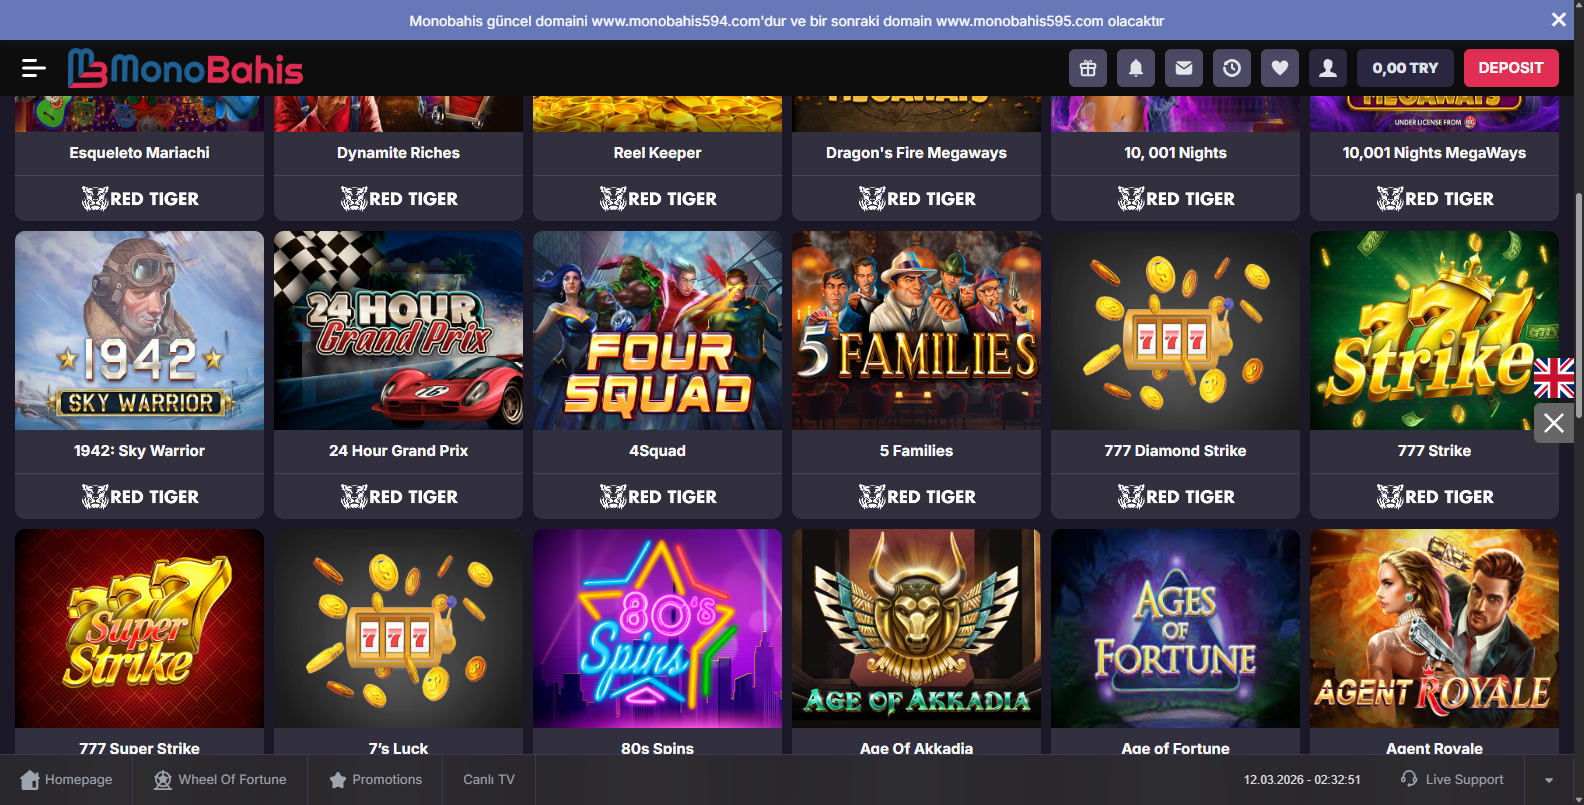Click Red Tiger logo under 4Squad
This screenshot has width=1584, height=805.
658,497
